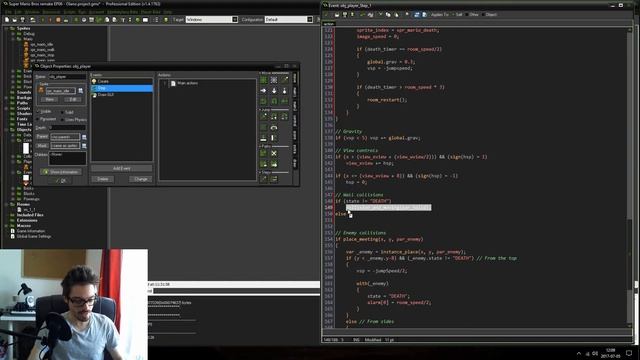Click the code editor horizontal scrollbar
The width and height of the screenshot is (640, 360).
[x=478, y=332]
